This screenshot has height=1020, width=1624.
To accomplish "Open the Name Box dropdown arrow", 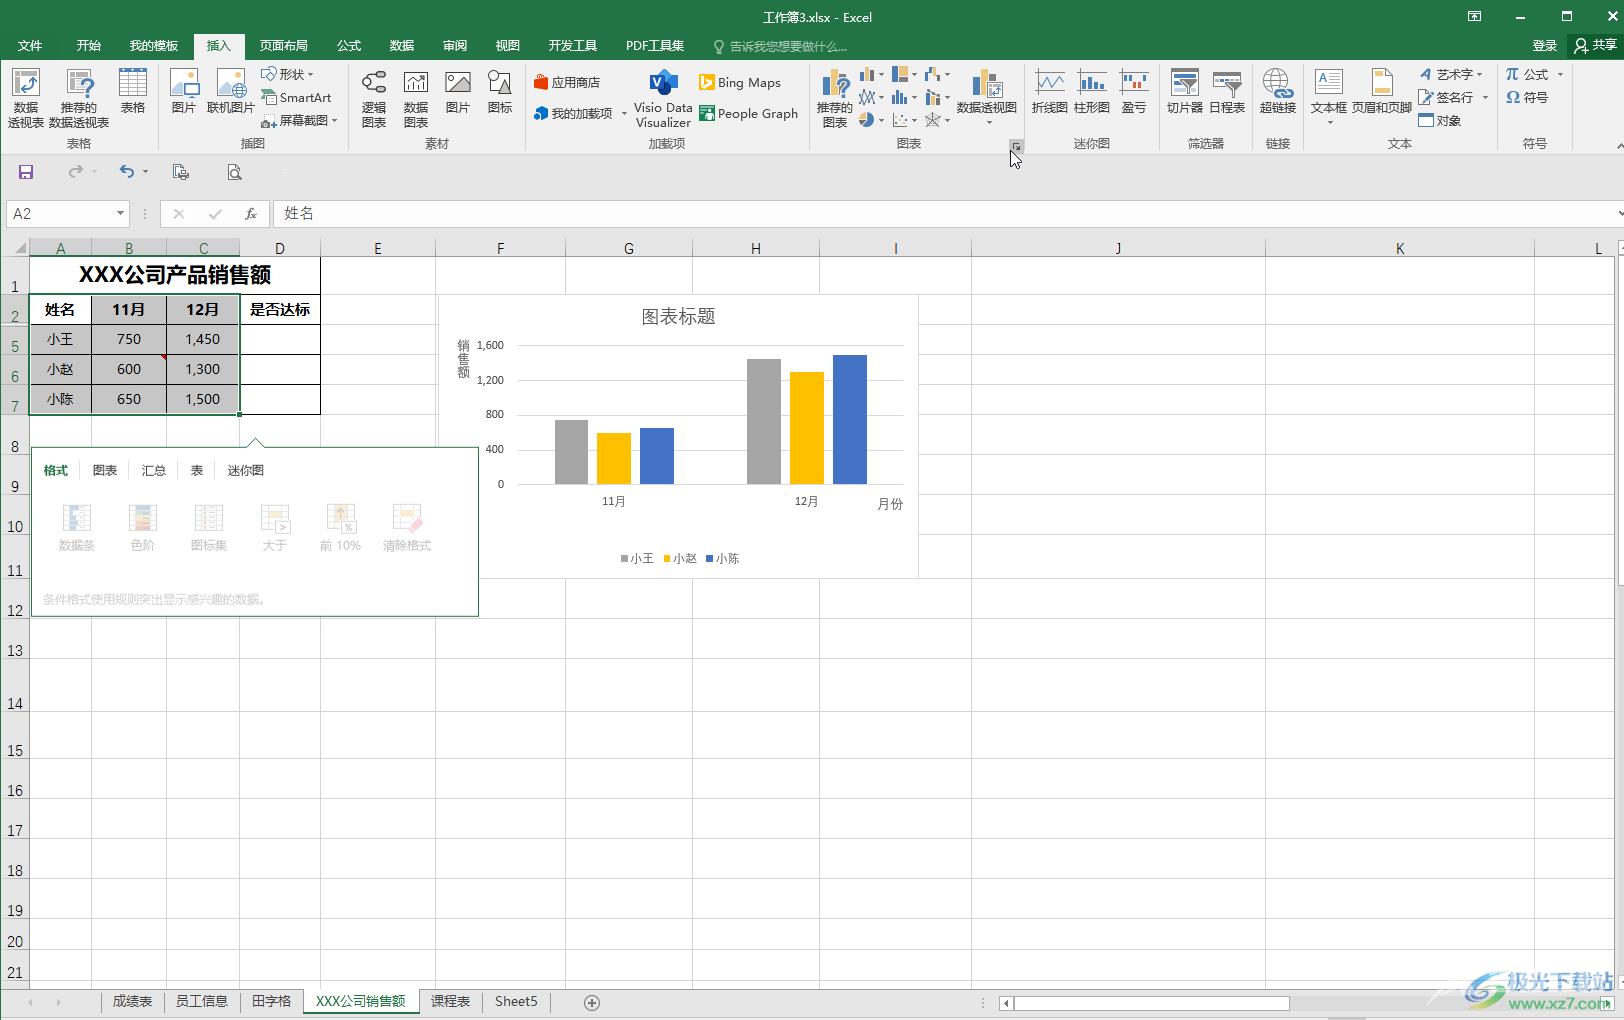I will [120, 213].
